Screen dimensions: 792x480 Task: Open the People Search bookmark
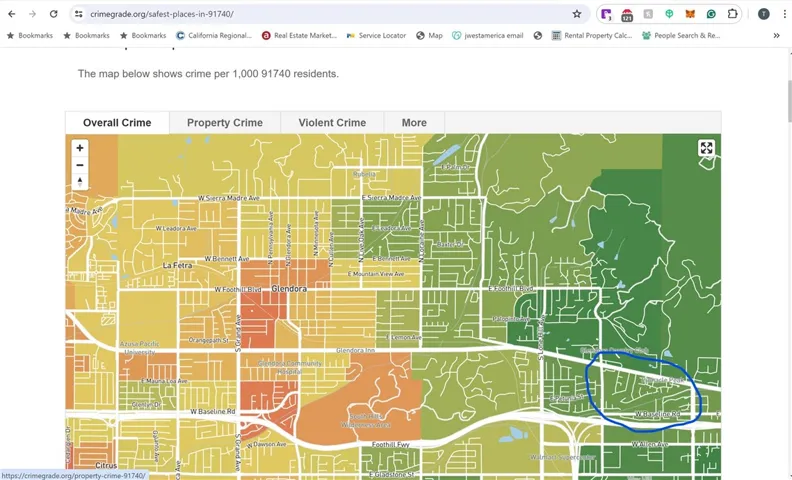coord(681,35)
